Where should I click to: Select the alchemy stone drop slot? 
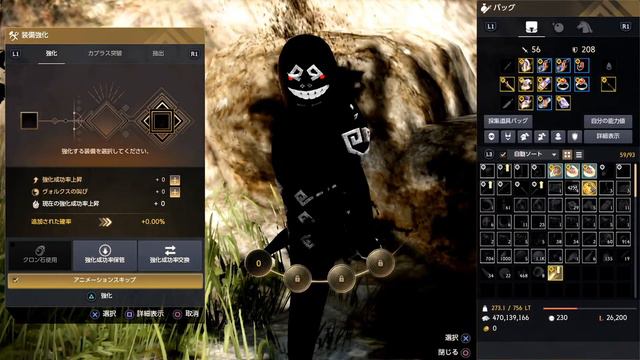pyautogui.click(x=609, y=66)
